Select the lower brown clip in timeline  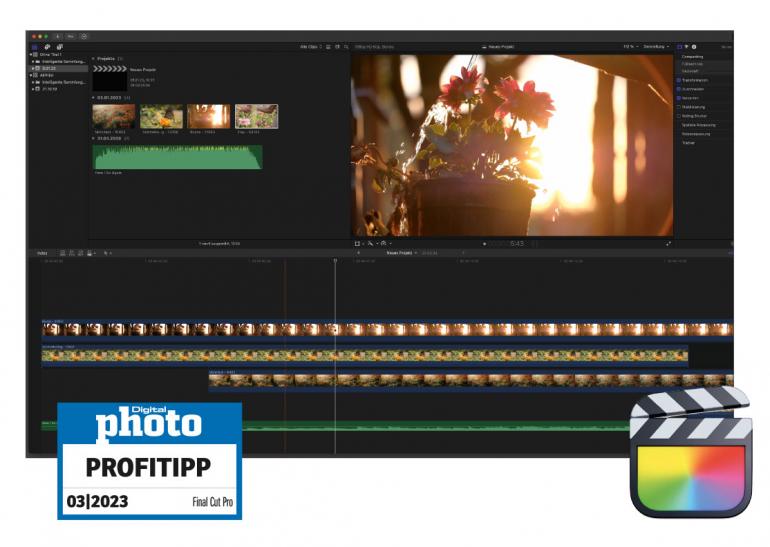pos(471,381)
